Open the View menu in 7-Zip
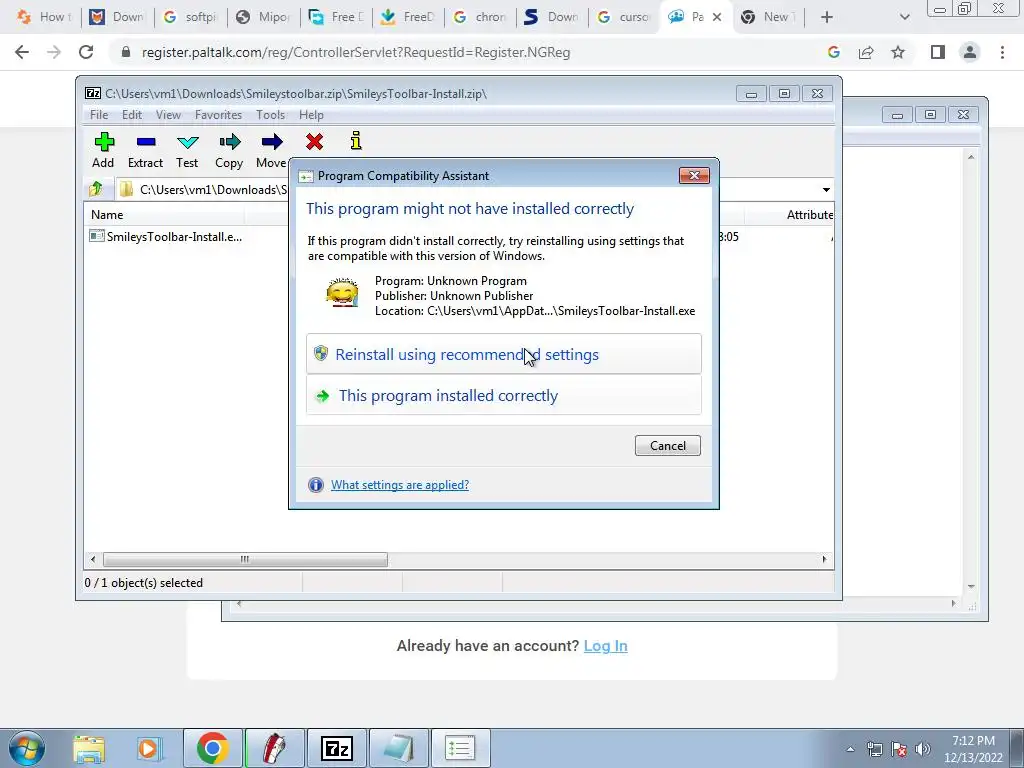This screenshot has height=768, width=1024. pos(168,115)
